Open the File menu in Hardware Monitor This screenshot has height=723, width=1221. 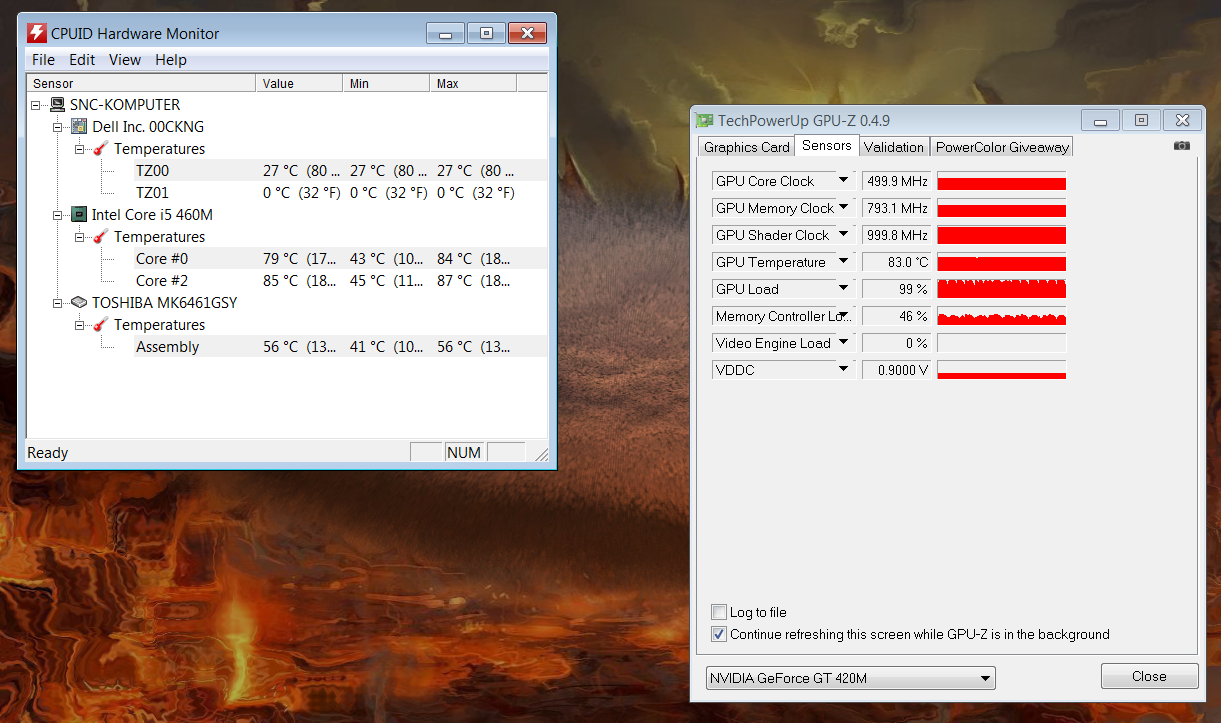(43, 60)
